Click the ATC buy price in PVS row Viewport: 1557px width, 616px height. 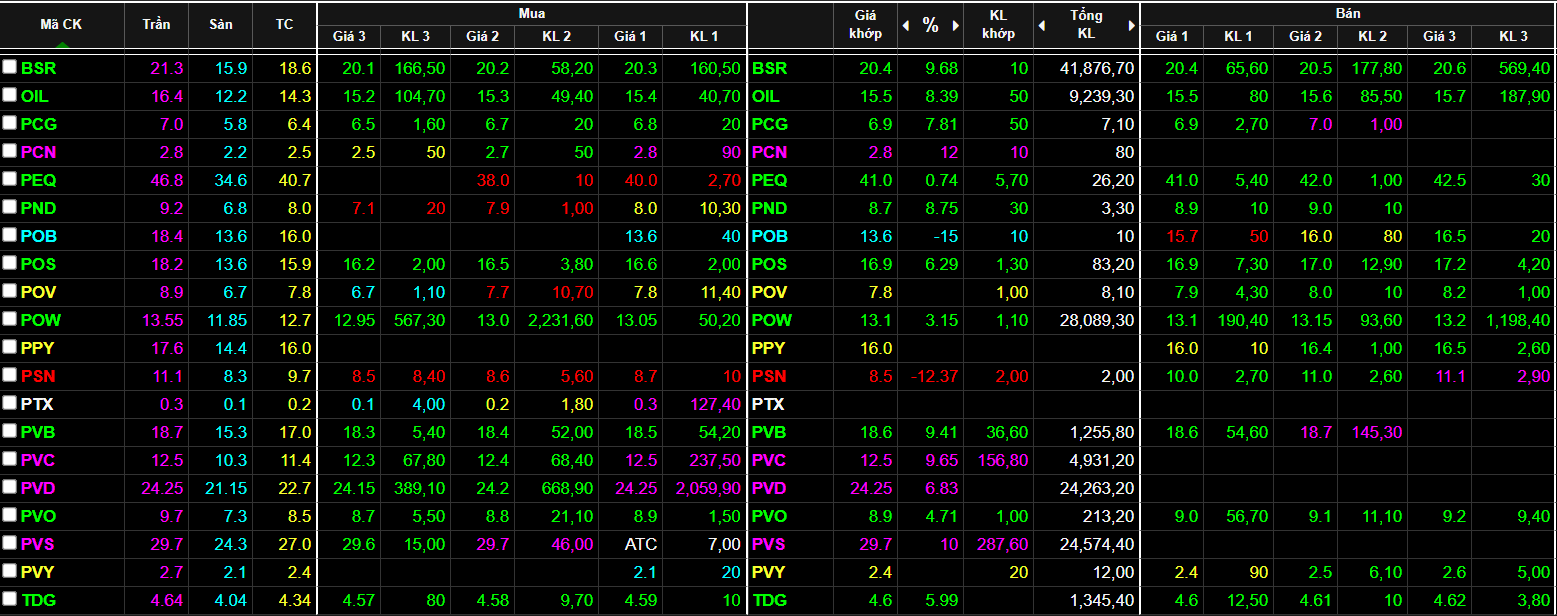[640, 544]
